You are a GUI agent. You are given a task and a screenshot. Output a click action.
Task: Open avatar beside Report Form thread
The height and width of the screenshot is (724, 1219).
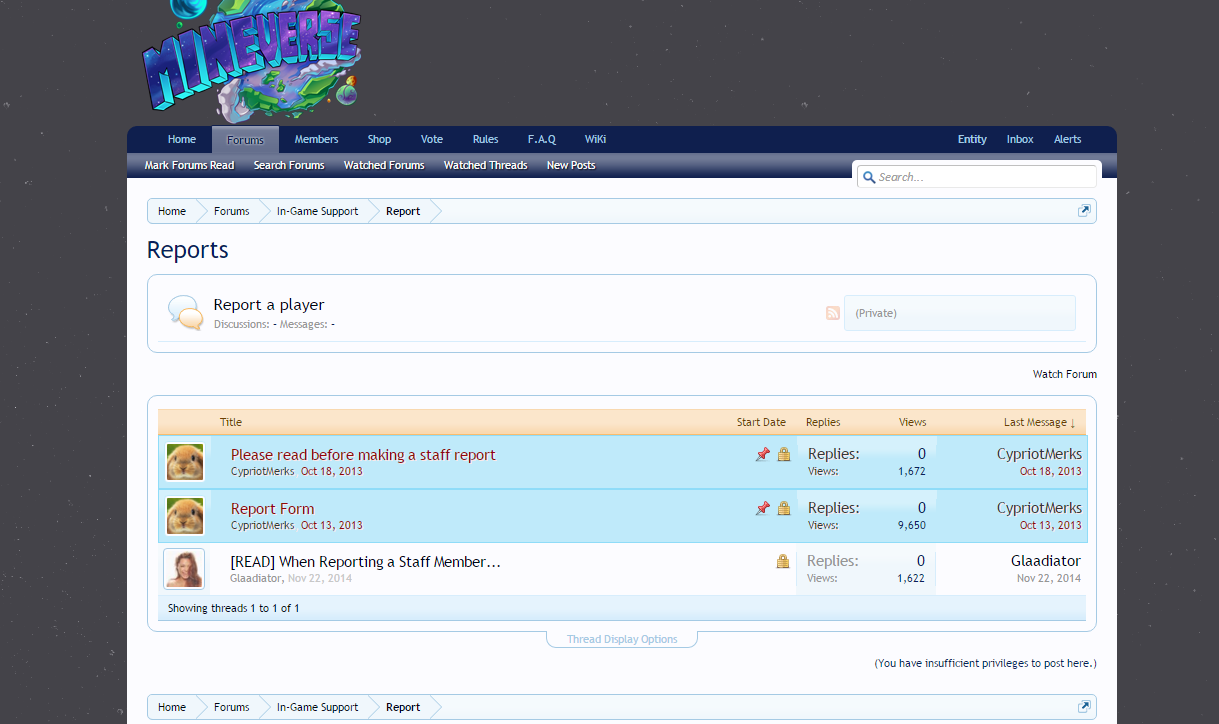click(185, 516)
